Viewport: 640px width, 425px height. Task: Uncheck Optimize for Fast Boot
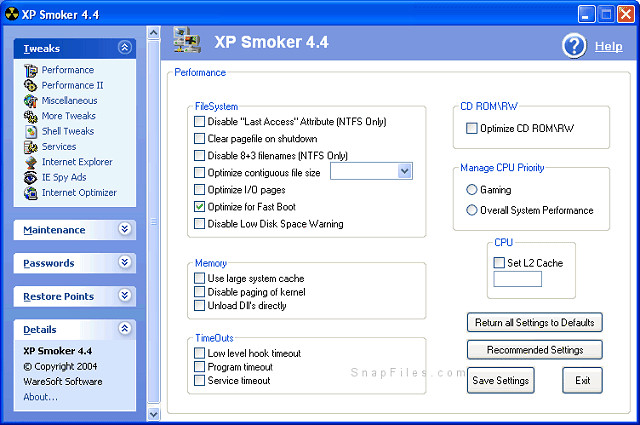click(199, 207)
